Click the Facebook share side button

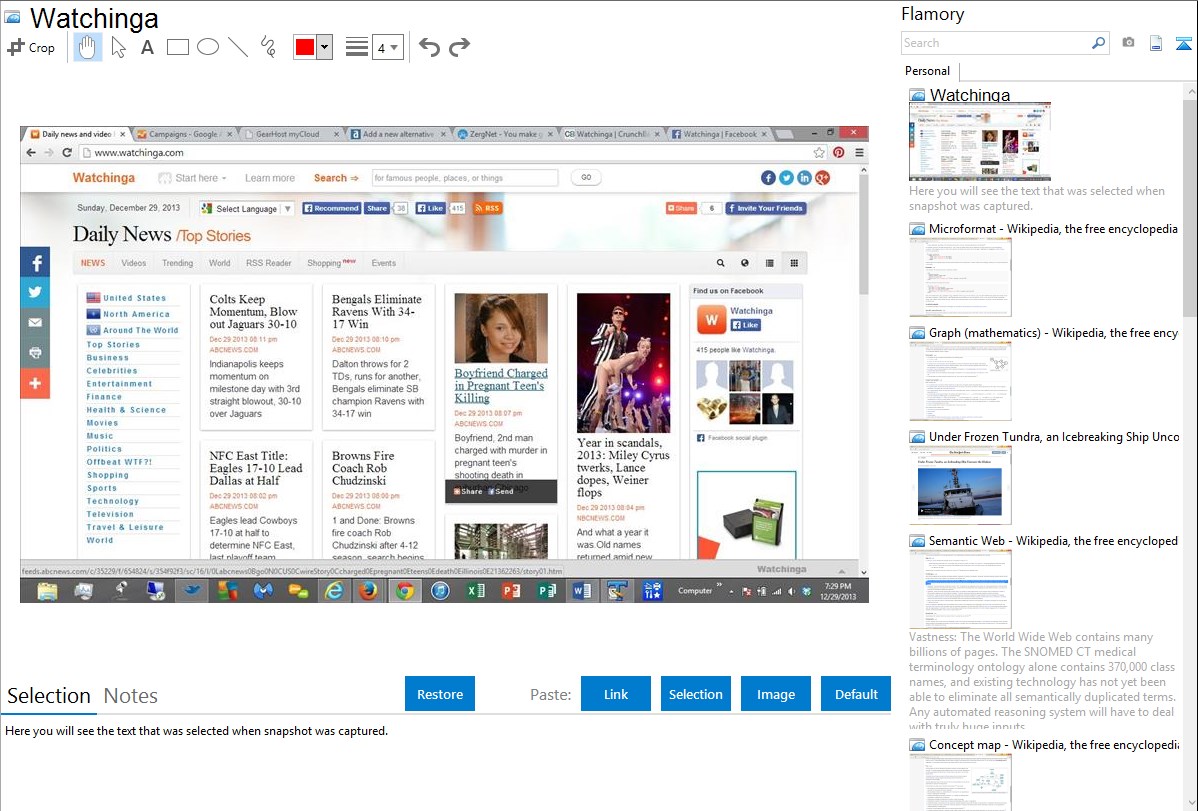pos(35,263)
